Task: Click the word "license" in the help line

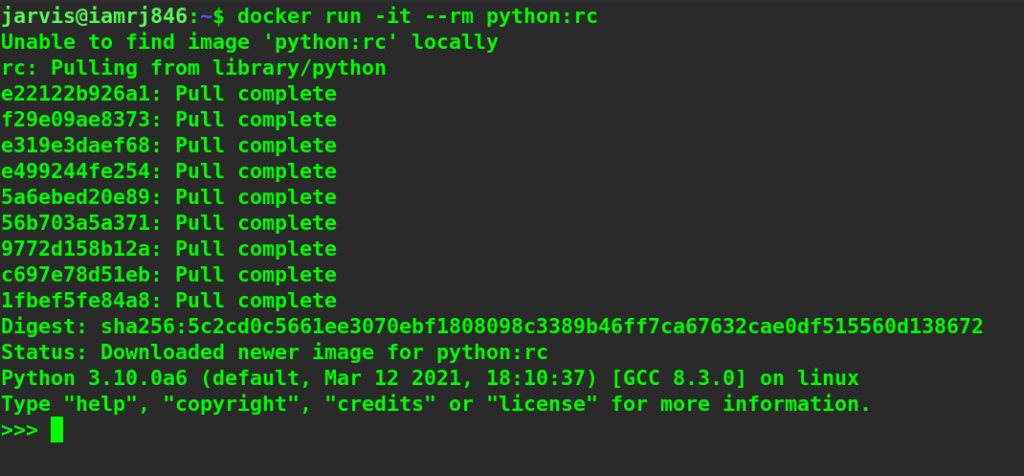Action: [548, 405]
